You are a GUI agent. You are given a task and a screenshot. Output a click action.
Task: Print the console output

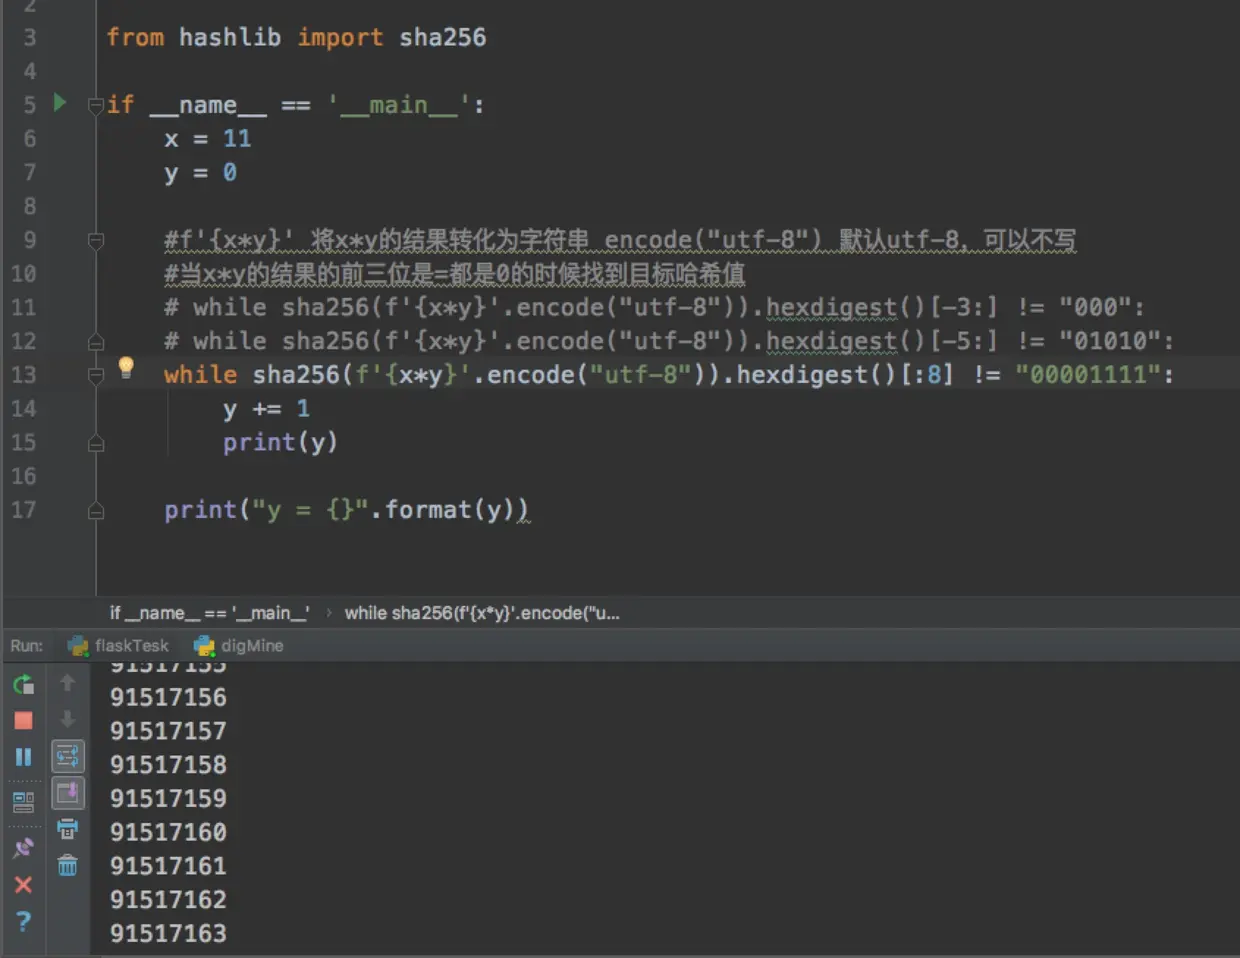pos(67,828)
